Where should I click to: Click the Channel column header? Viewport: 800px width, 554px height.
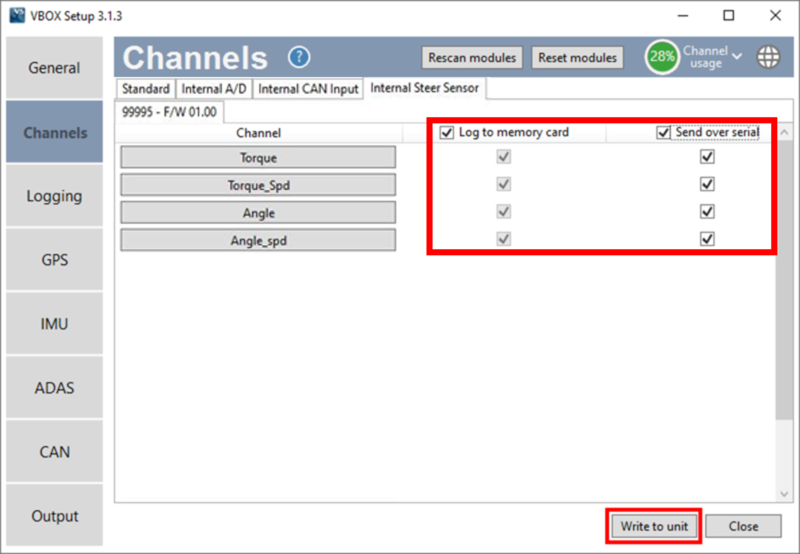pos(259,133)
